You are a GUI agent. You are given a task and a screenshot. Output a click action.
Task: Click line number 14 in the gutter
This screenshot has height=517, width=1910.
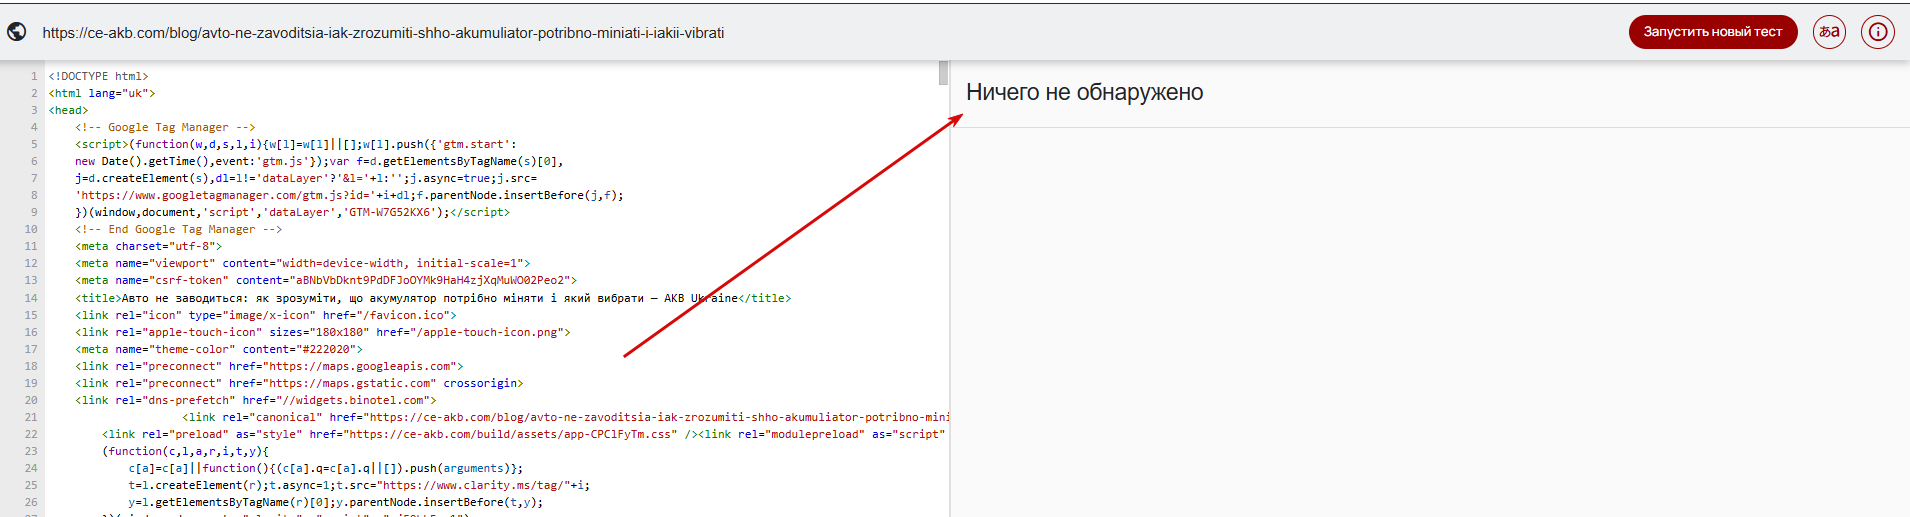point(31,298)
